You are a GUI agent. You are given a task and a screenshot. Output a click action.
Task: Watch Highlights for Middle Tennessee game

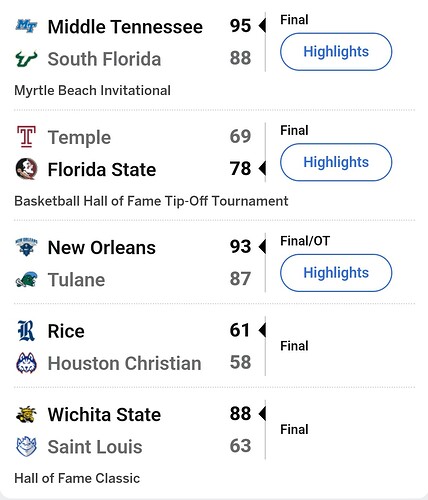point(336,52)
